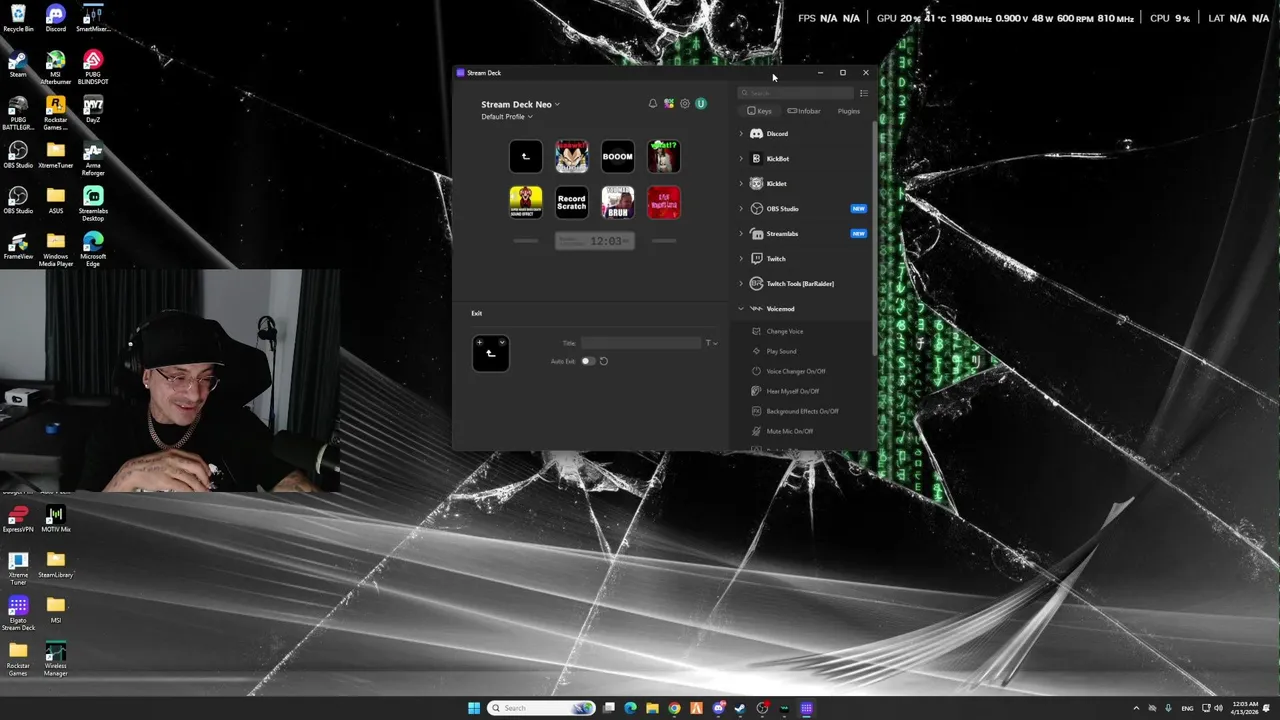
Task: Select the back-arrow folder key on the grid
Action: tap(526, 156)
